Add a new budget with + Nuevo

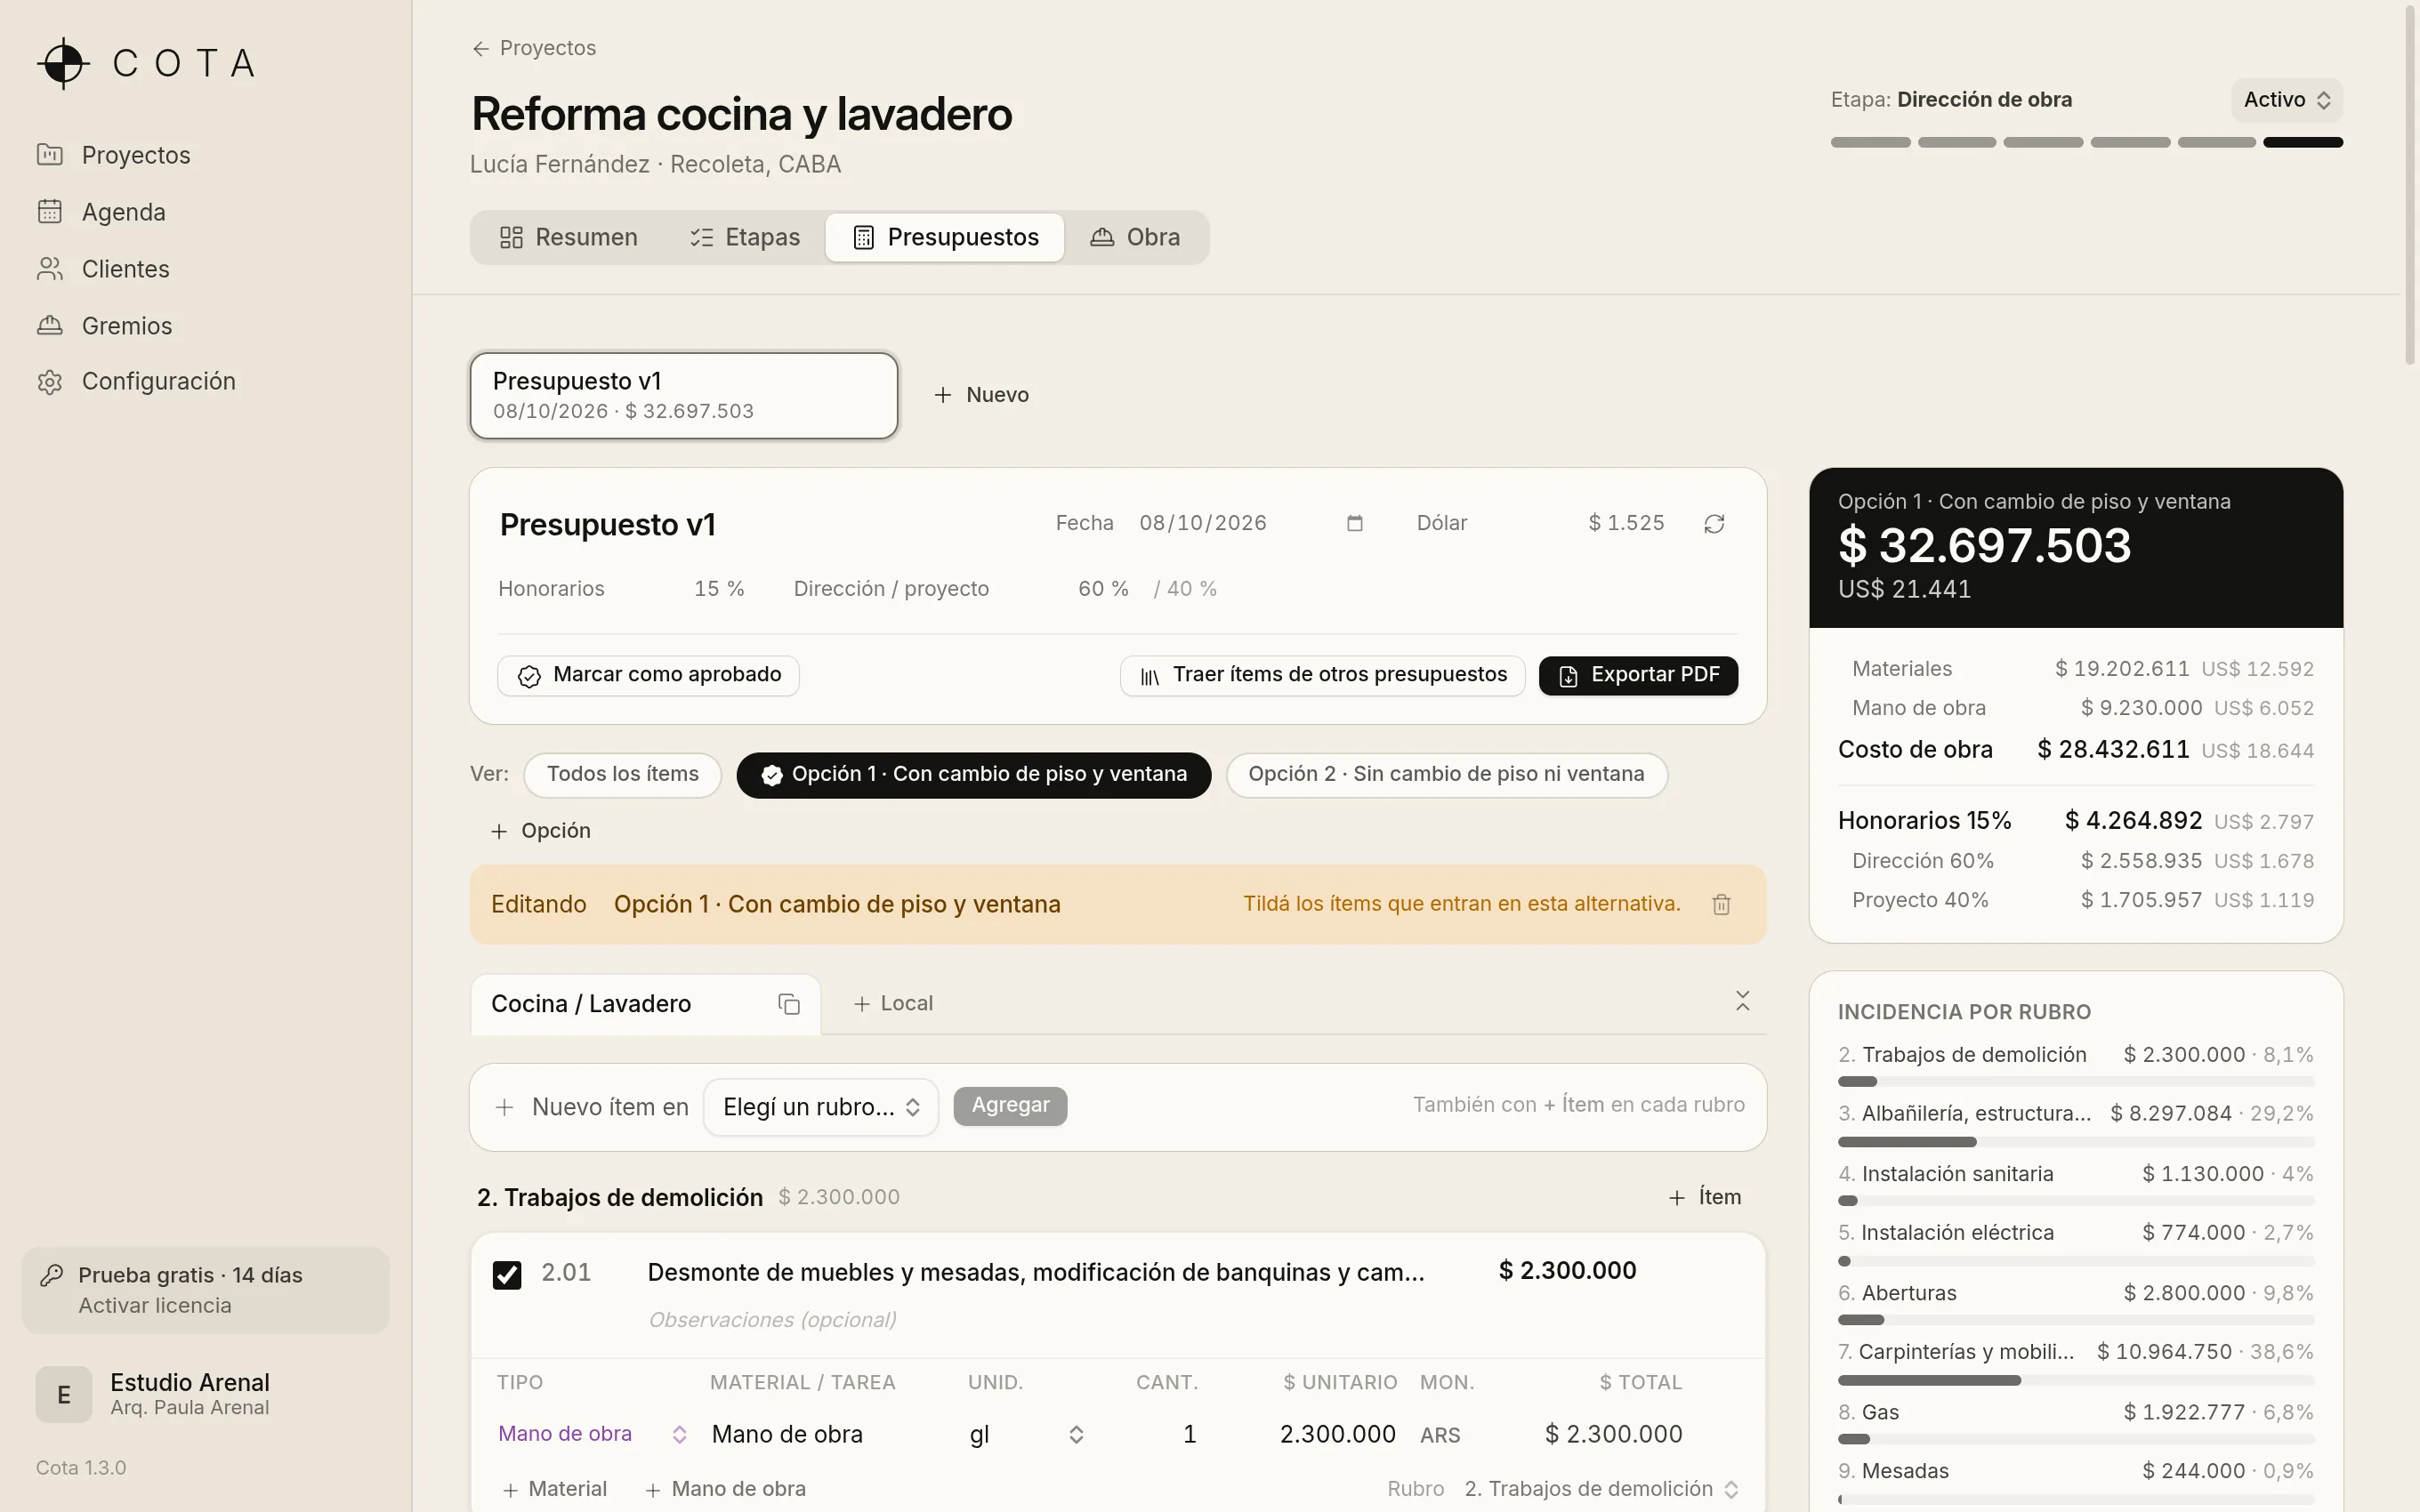click(x=981, y=395)
